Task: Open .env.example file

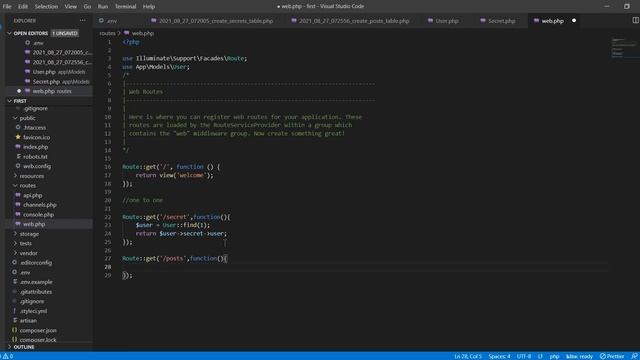Action: click(x=36, y=282)
